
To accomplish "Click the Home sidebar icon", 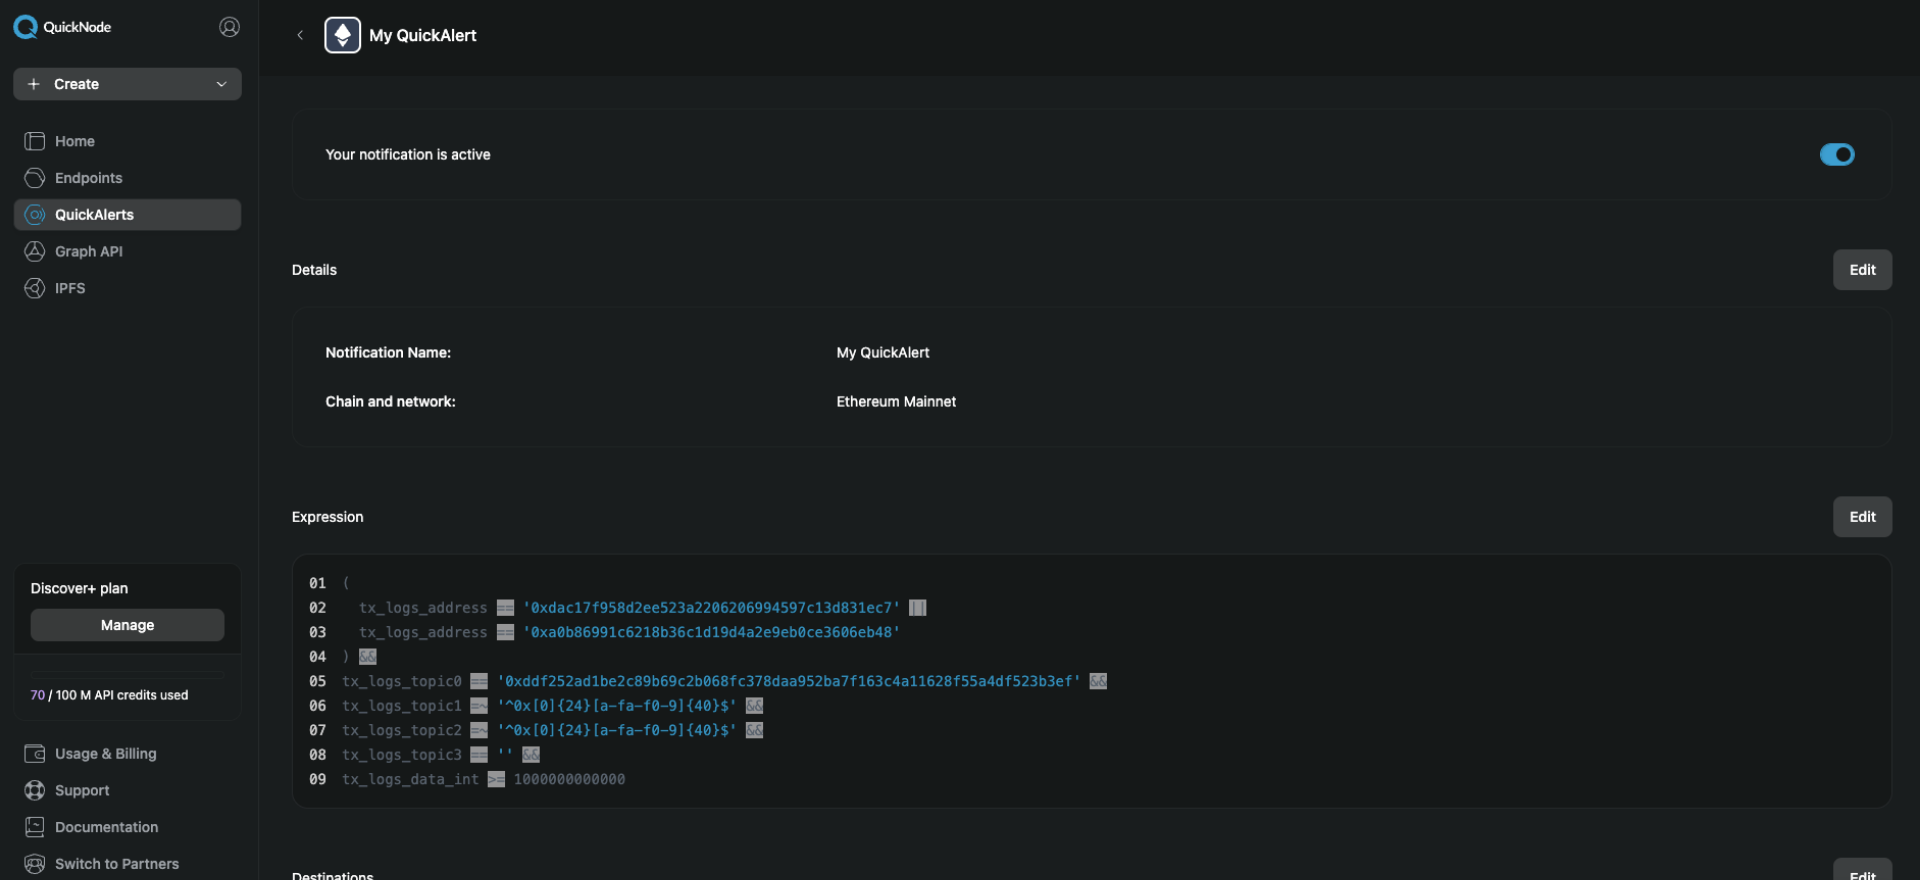I will coord(35,141).
